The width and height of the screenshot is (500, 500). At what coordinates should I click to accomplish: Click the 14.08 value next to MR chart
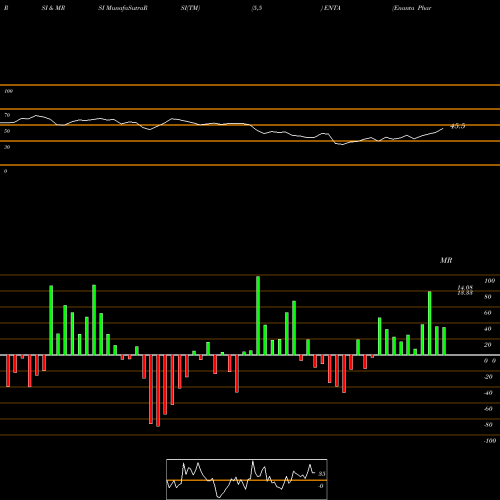click(x=465, y=288)
